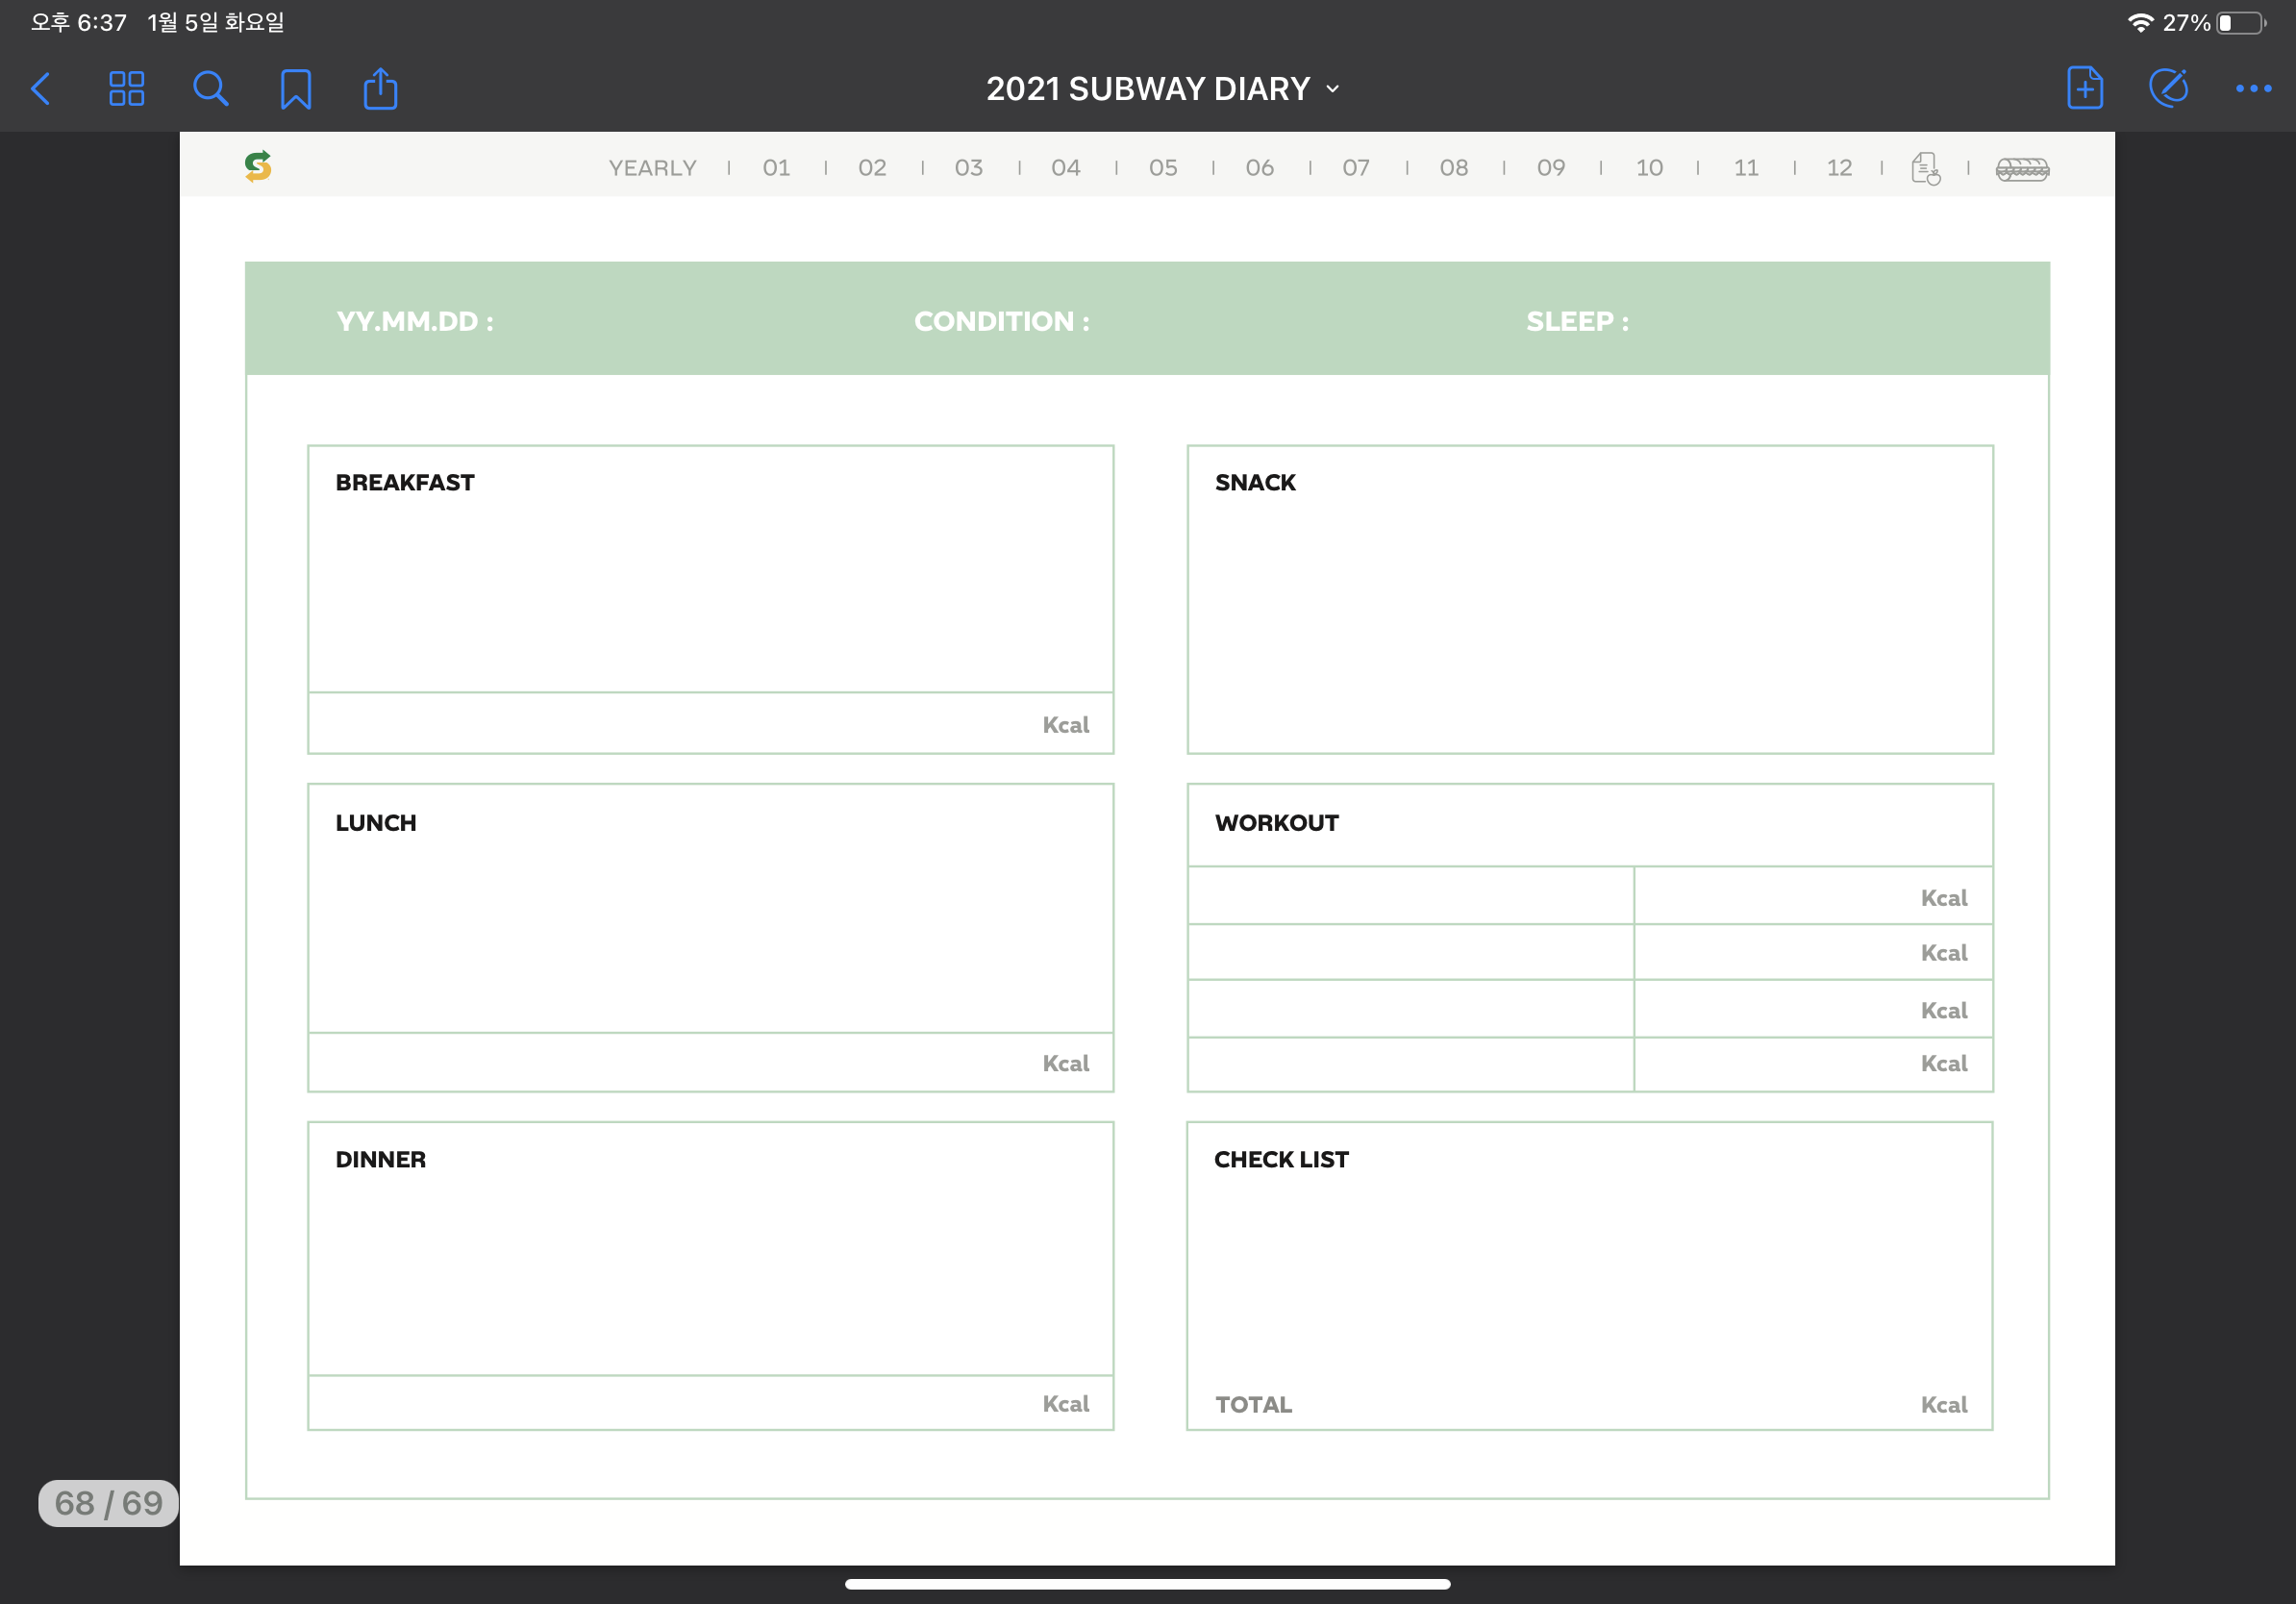Expand the 2021 SUBWAY DIARY title dropdown
The height and width of the screenshot is (1604, 2296).
click(x=1162, y=89)
